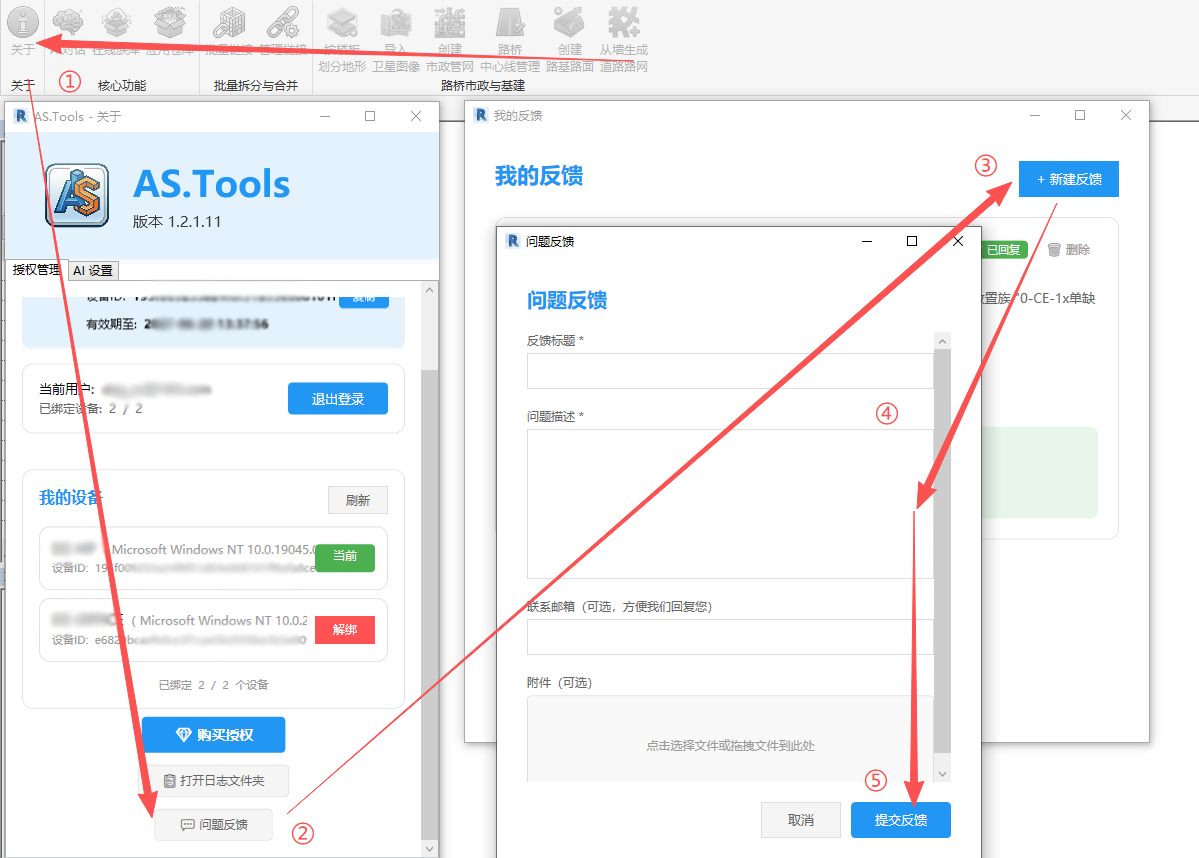
Task: Click the About window scrollbar up arrow
Action: (x=430, y=291)
